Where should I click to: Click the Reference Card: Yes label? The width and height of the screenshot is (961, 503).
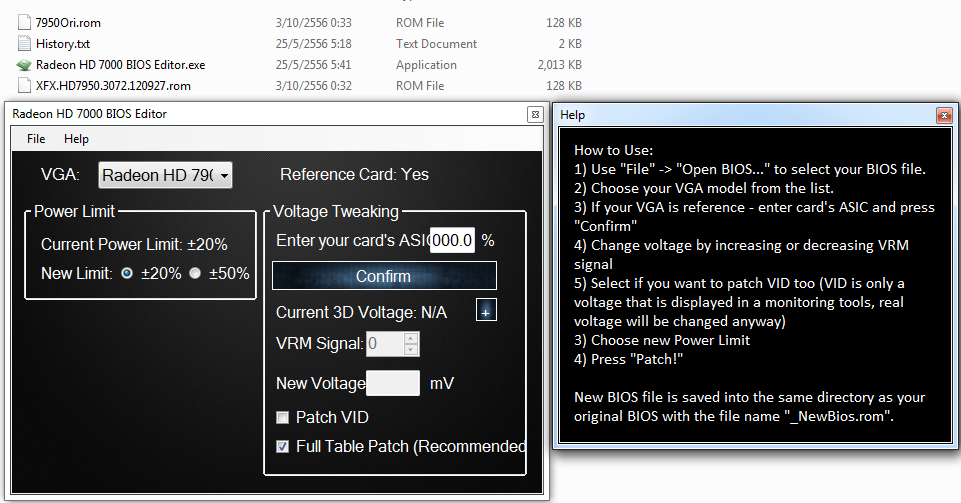pos(354,175)
